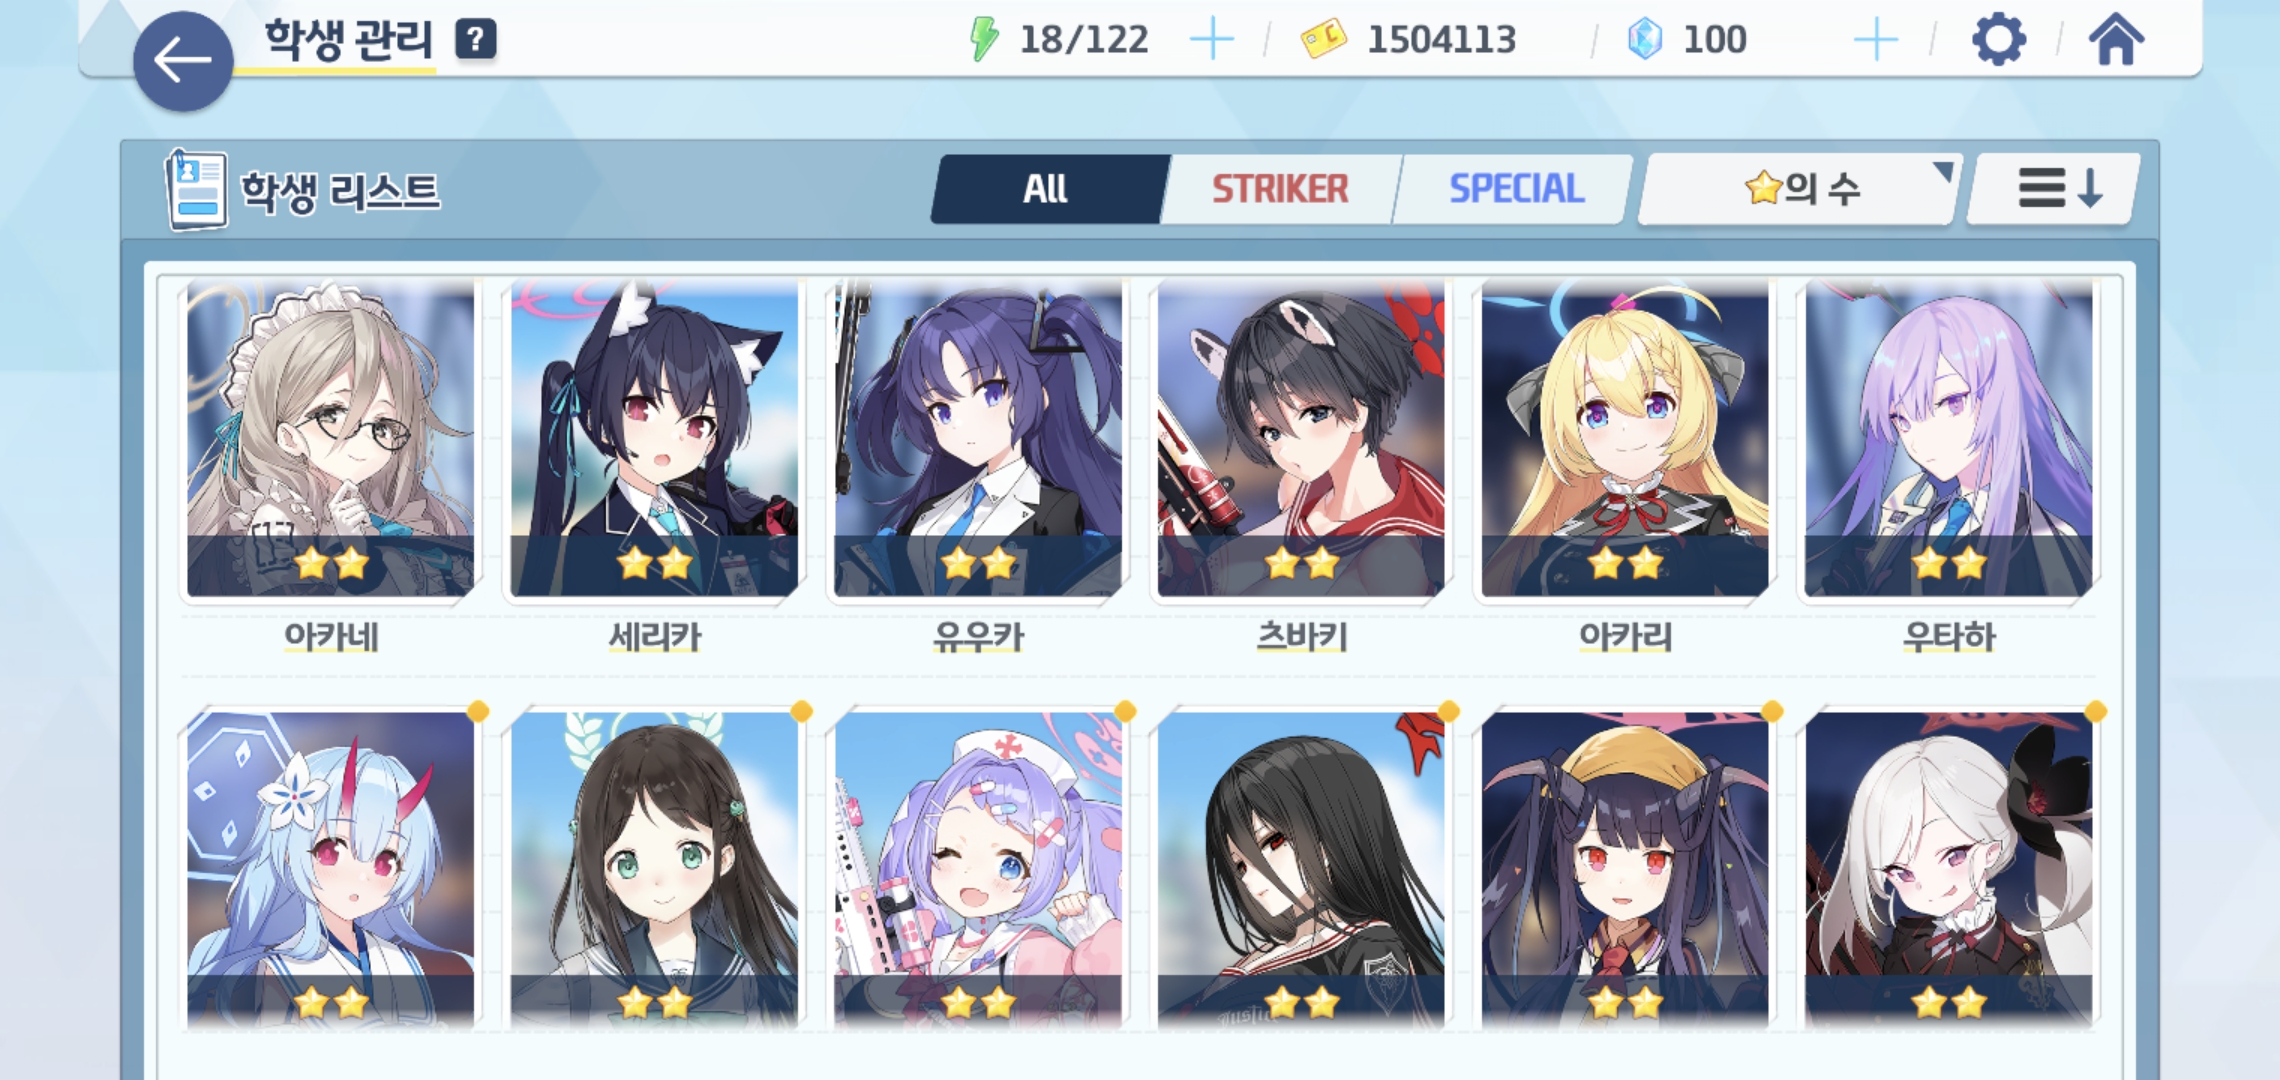This screenshot has height=1080, width=2280.
Task: Click the blue gem currency icon
Action: pos(1645,40)
